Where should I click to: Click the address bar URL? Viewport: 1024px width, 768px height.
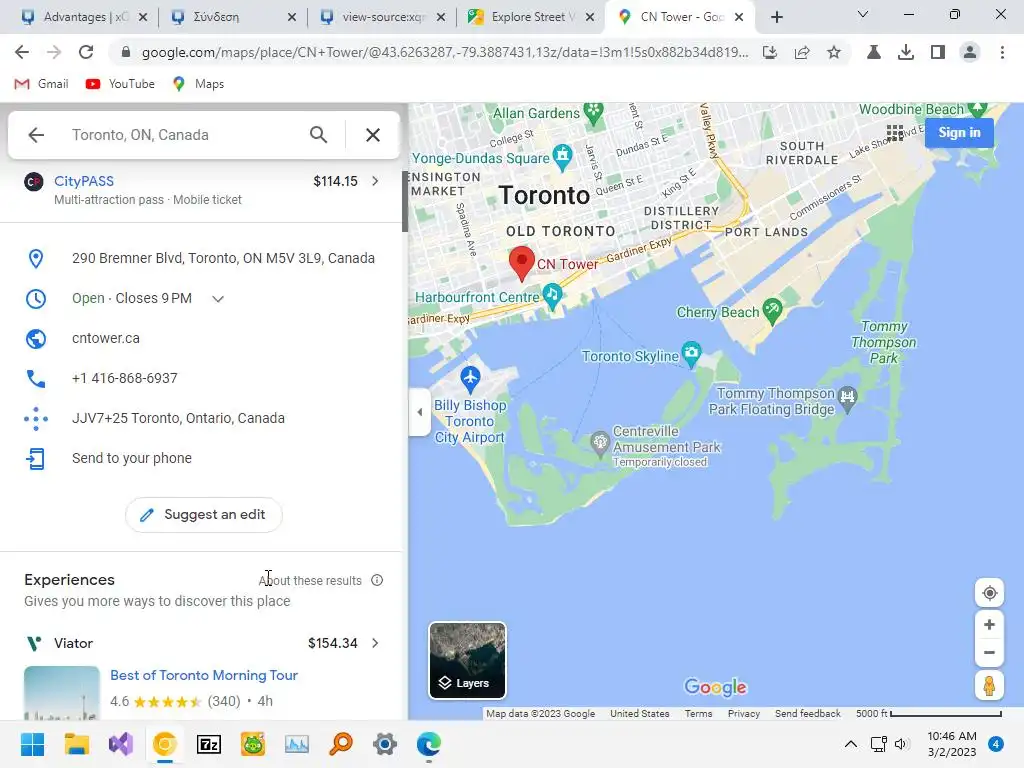click(445, 52)
